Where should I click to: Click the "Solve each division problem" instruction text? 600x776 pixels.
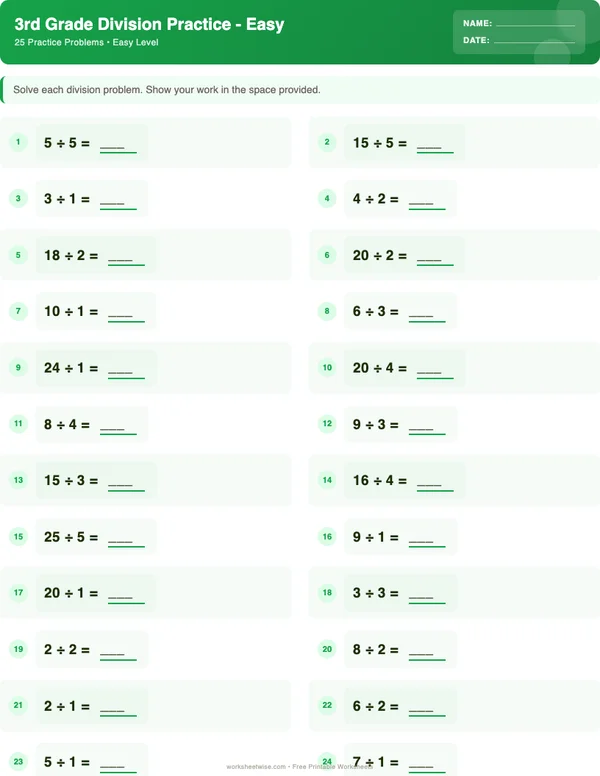167,90
